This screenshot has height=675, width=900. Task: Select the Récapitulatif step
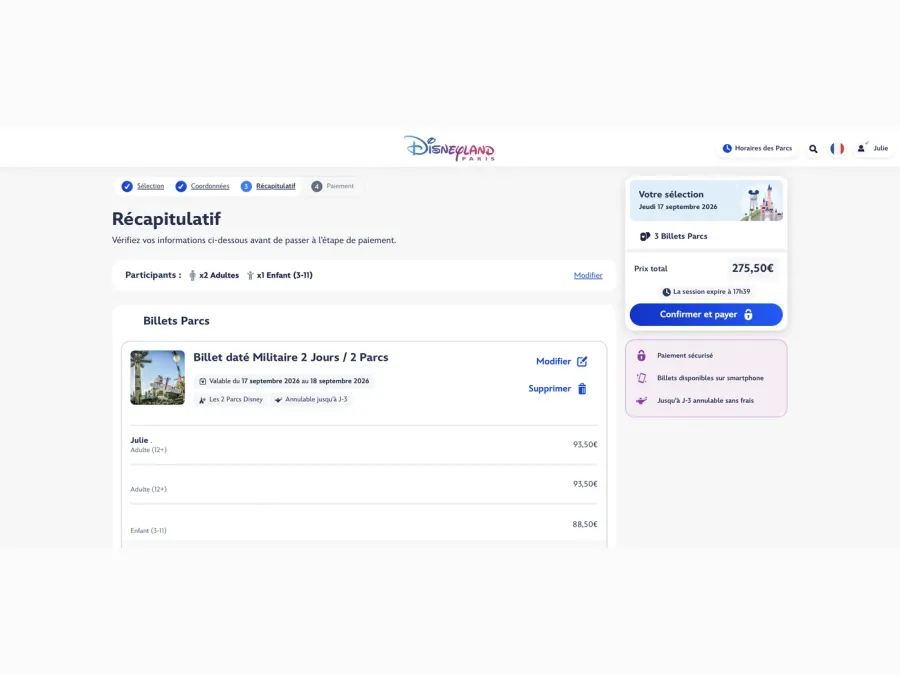coord(276,186)
